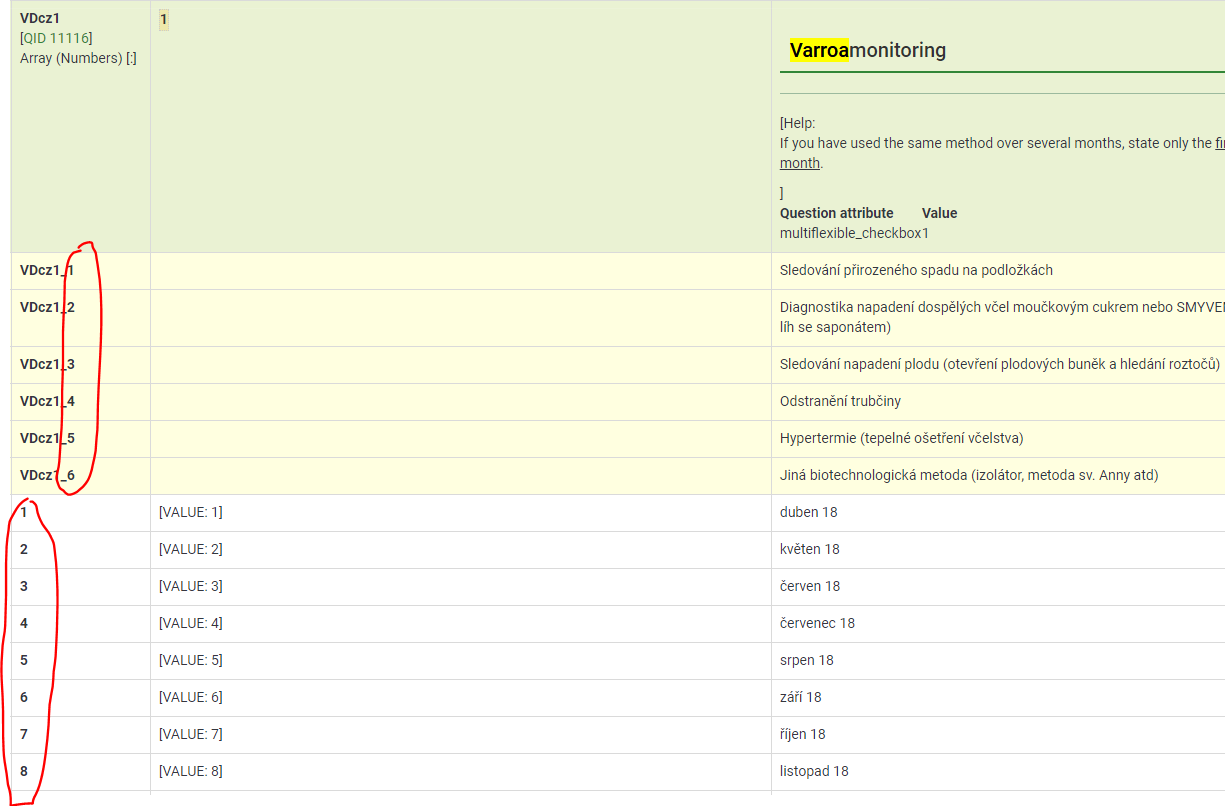1225x806 pixels.
Task: Select the VDcz1_2 subquestion row label
Action: [47, 307]
